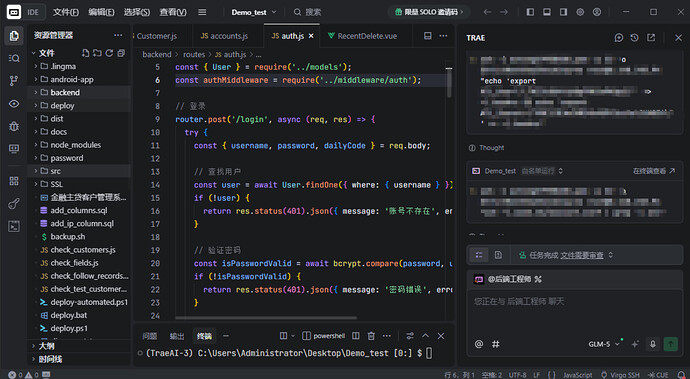Image resolution: width=690 pixels, height=379 pixels.
Task: Switch to the 输出 output tab
Action: click(177, 336)
